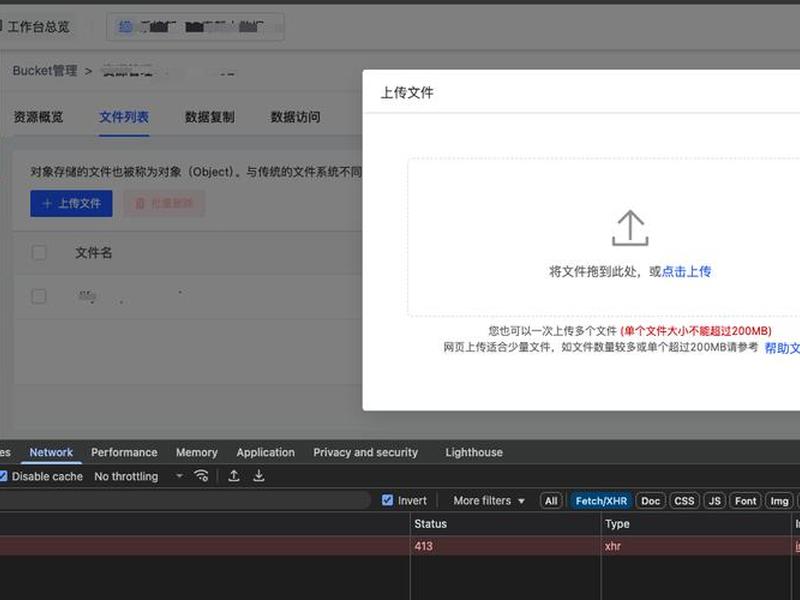Open the Lighthouse tab
The width and height of the screenshot is (800, 600).
(x=473, y=453)
